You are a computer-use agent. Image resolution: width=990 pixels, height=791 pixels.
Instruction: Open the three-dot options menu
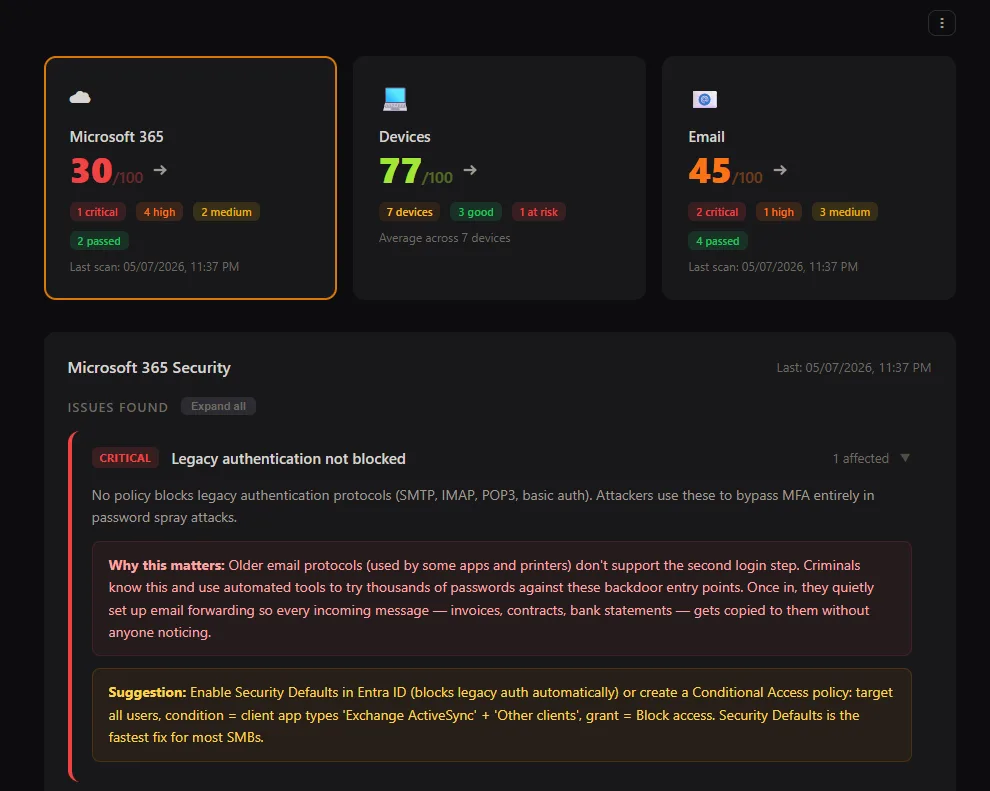(941, 23)
